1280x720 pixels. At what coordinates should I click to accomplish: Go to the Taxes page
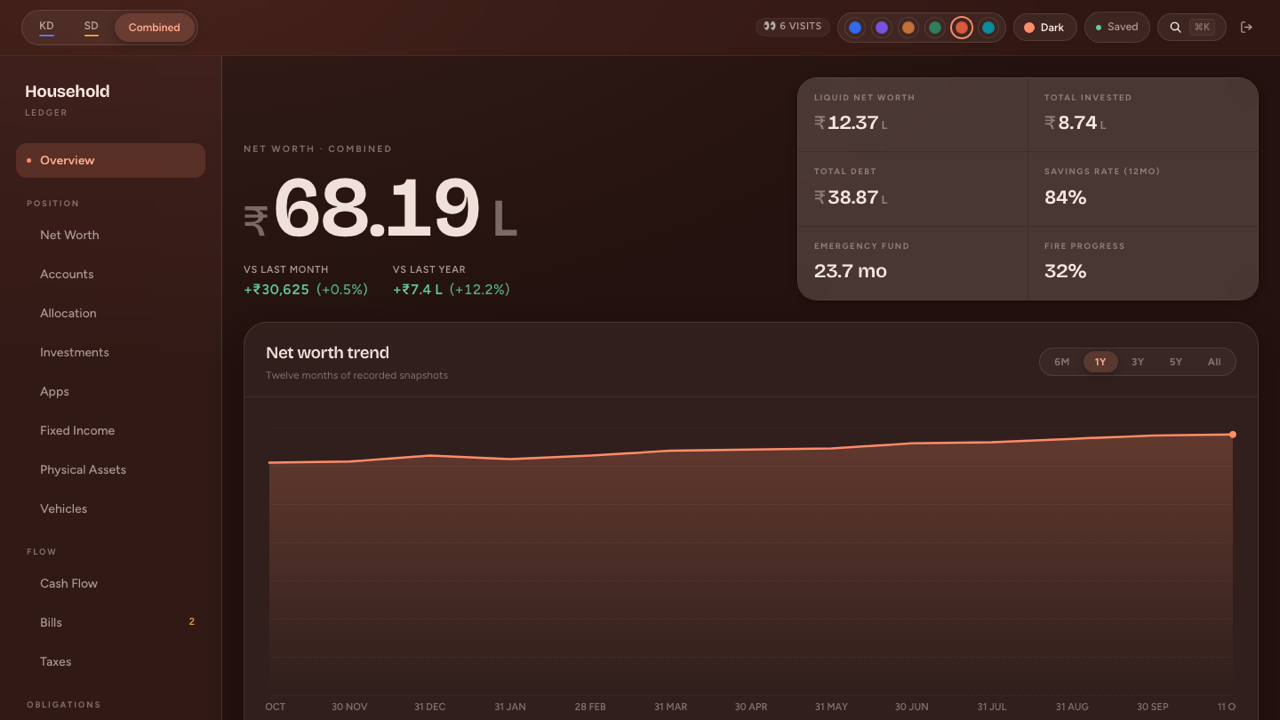[111, 661]
